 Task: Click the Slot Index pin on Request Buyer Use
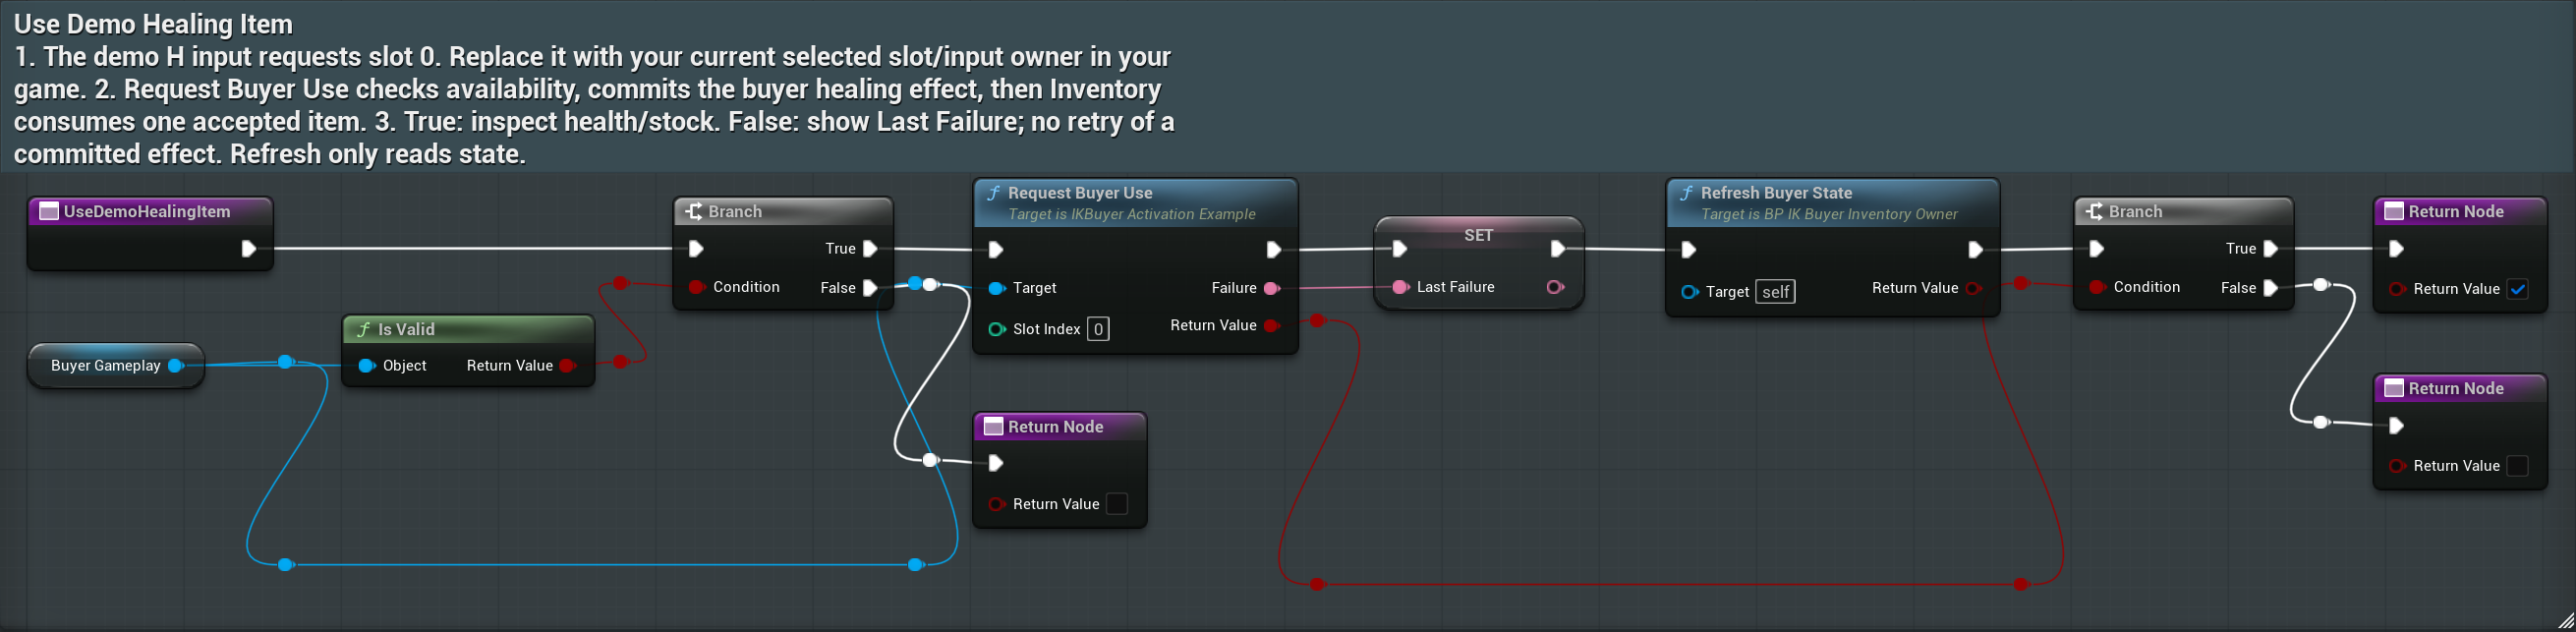pos(996,329)
